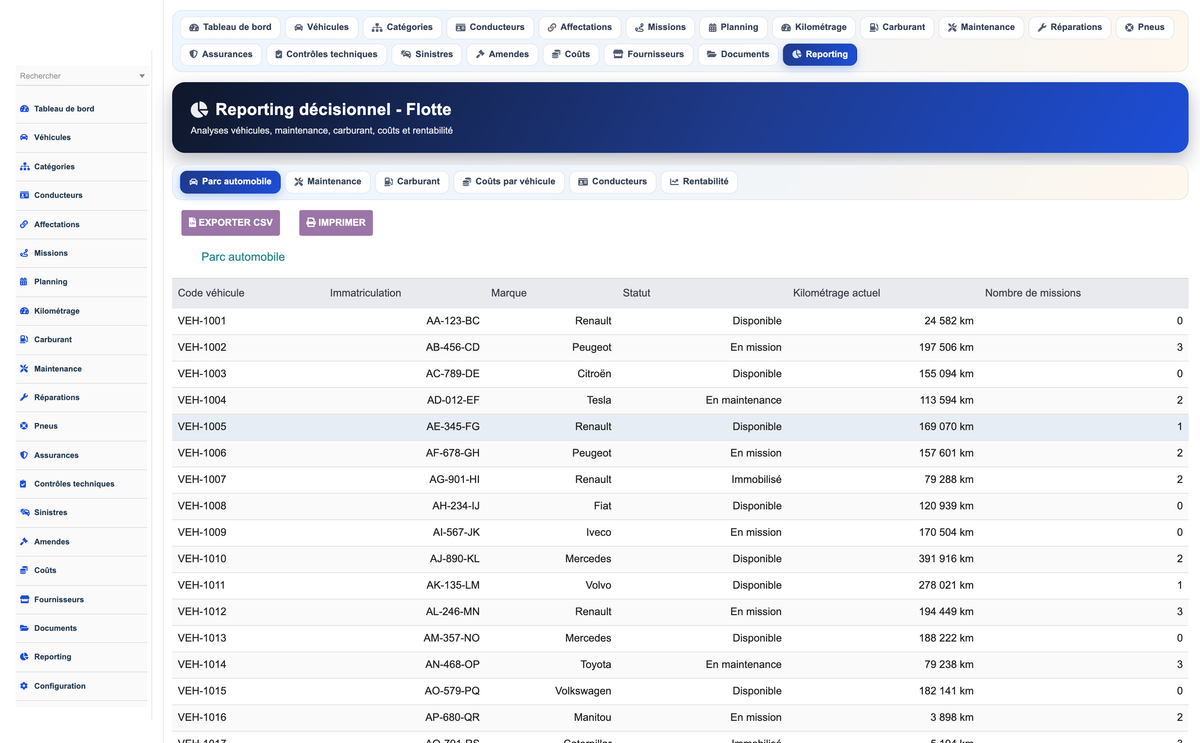
Task: Open Amendes in top navigation
Action: [503, 54]
